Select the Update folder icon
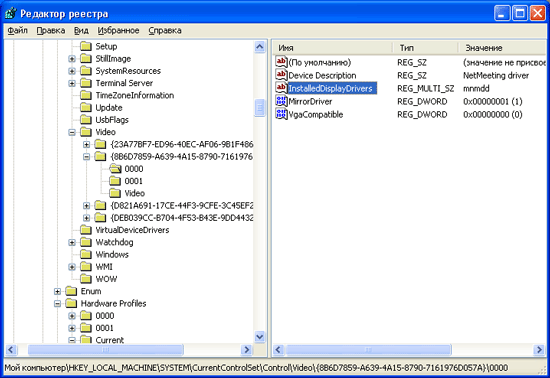Image resolution: width=550 pixels, height=378 pixels. 86,107
